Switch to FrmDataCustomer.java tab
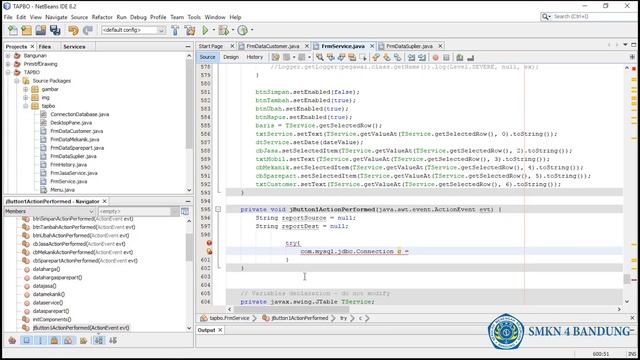Screen dimensions: 640x360 (x=273, y=46)
